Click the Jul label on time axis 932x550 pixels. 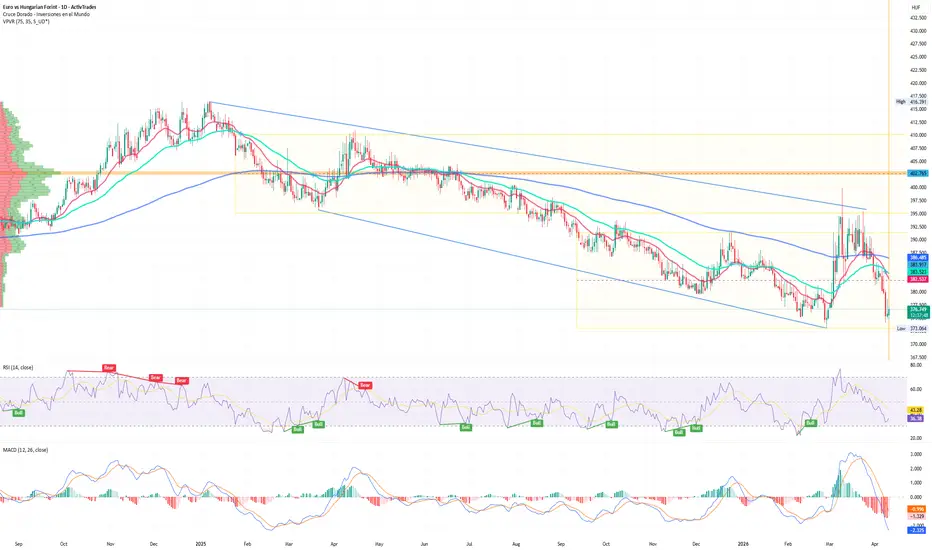click(x=469, y=544)
